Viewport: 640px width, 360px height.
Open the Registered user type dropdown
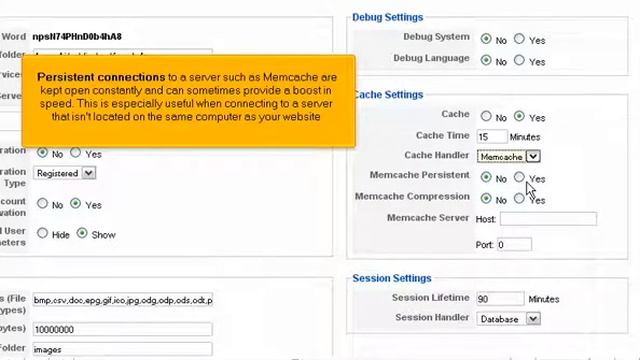tap(64, 173)
